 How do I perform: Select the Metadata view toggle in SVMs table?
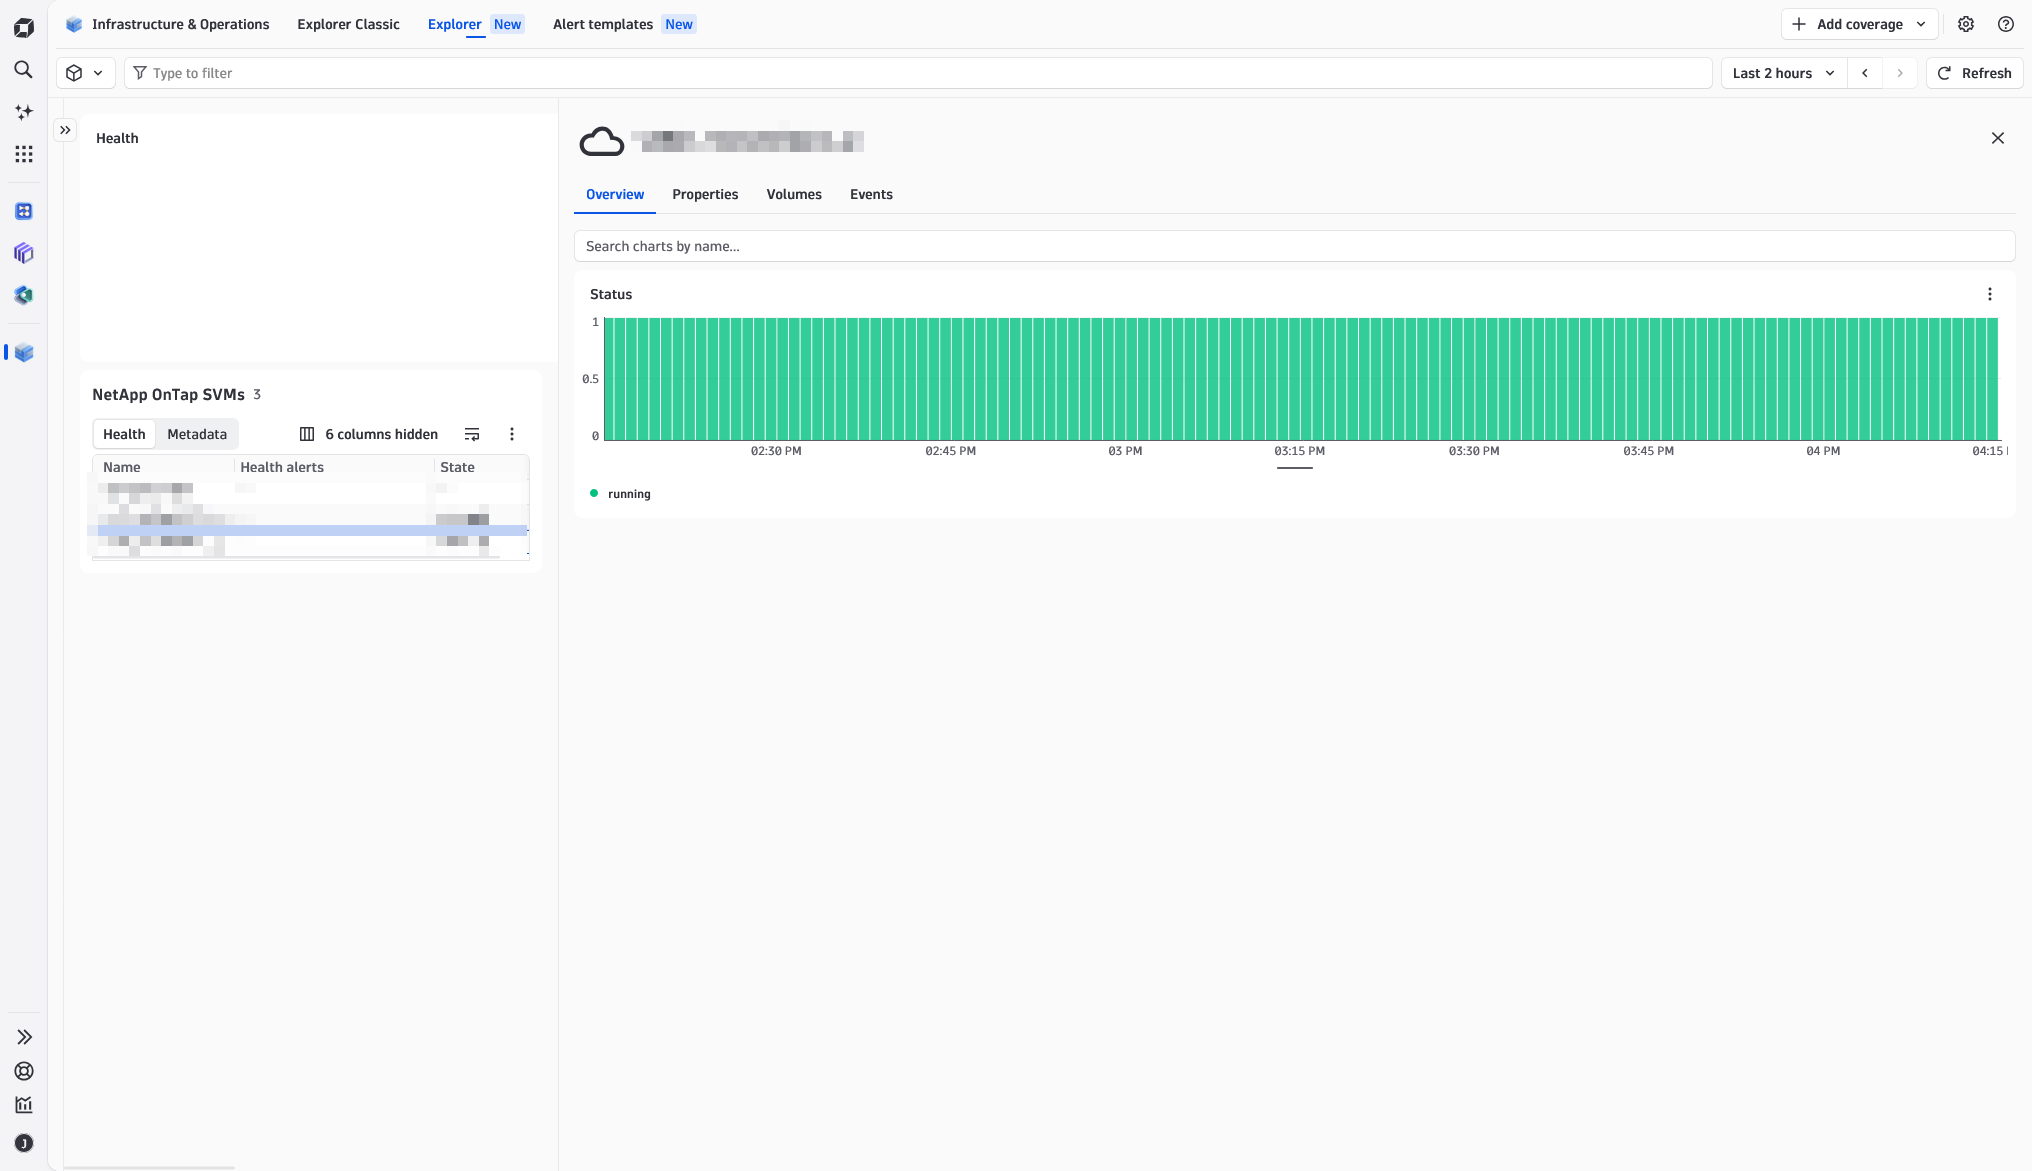[x=197, y=434]
